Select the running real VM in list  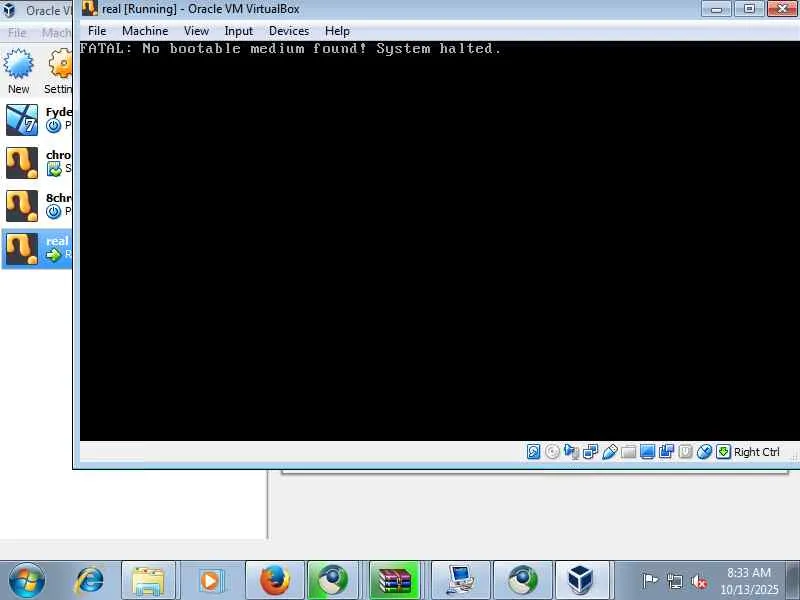[37, 248]
